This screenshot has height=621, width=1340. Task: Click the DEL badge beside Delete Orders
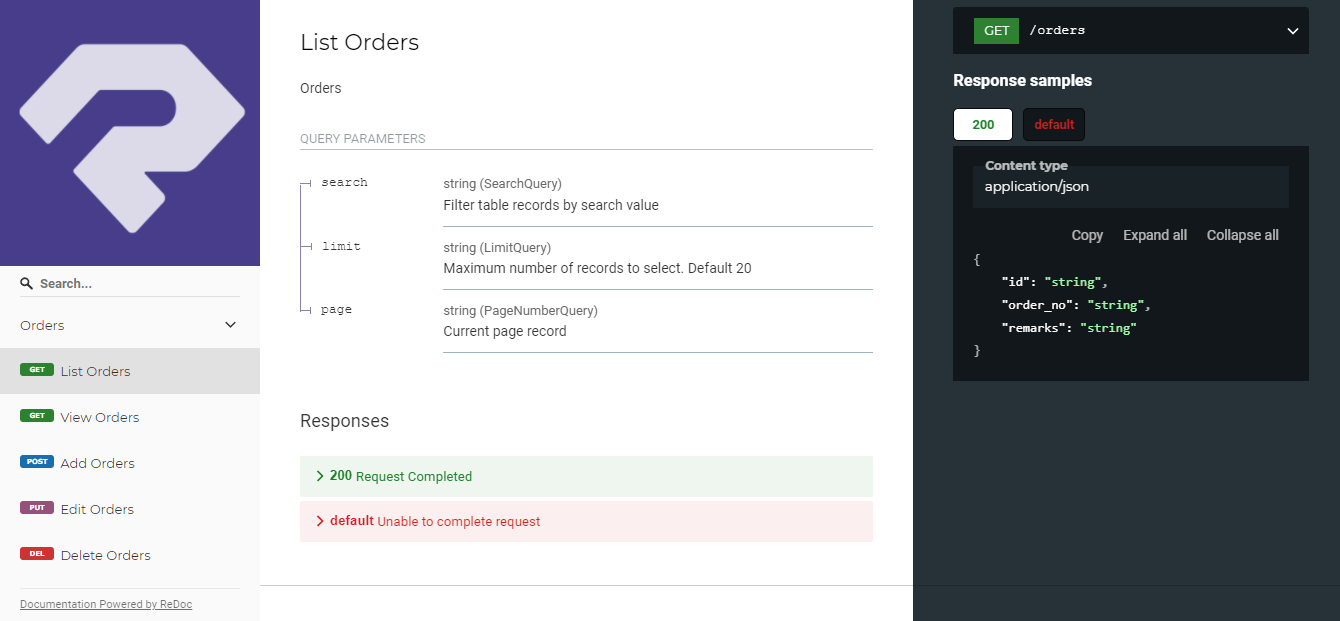37,554
